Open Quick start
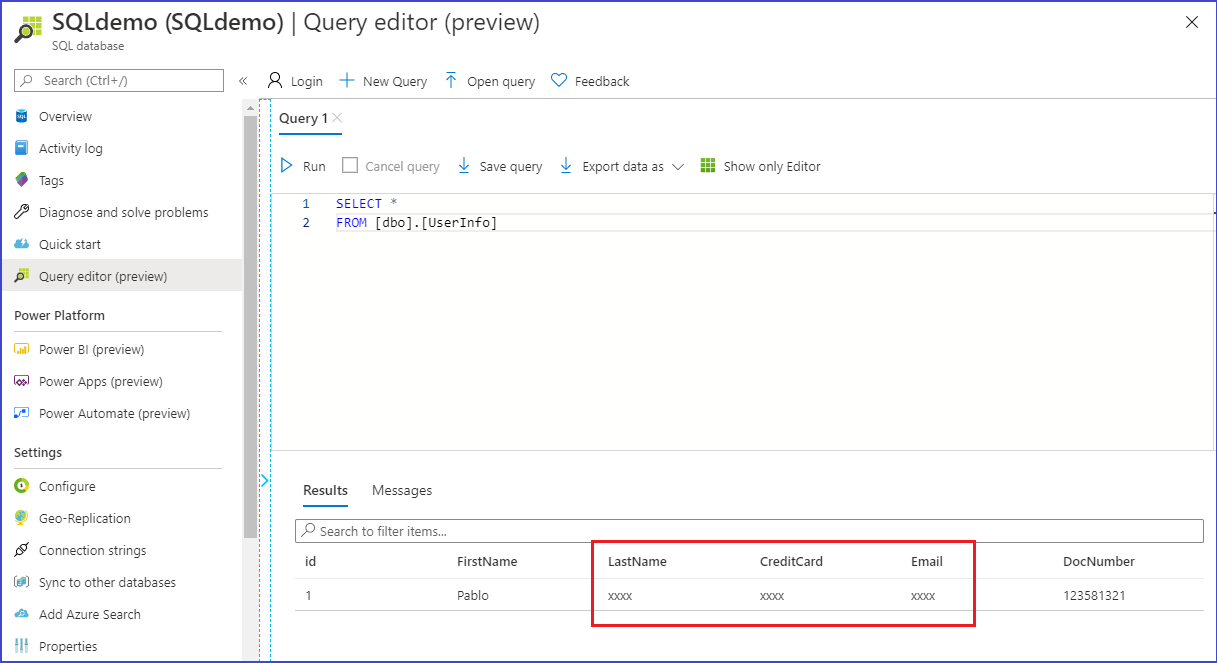This screenshot has height=663, width=1217. click(72, 244)
